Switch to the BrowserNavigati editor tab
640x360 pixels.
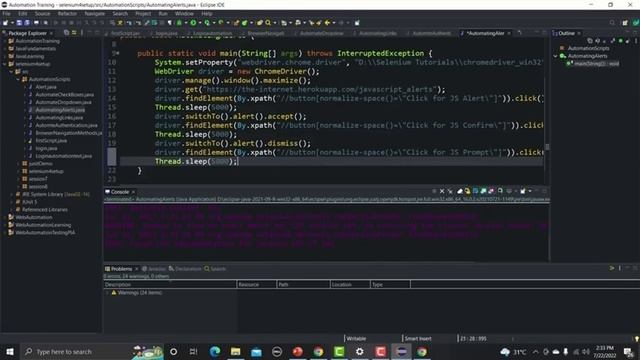(x=265, y=33)
